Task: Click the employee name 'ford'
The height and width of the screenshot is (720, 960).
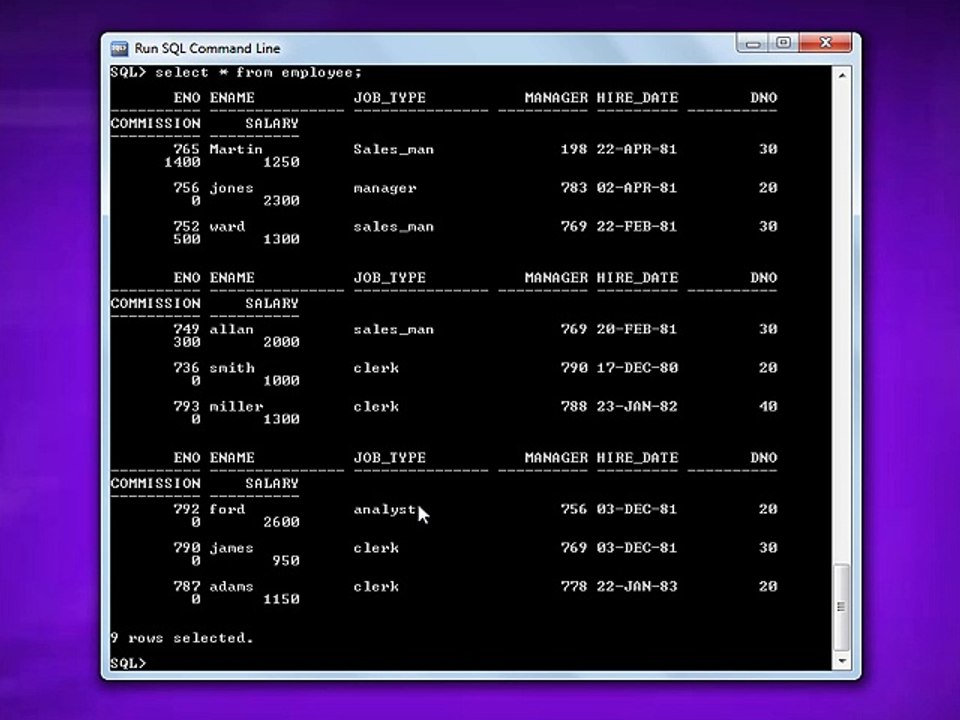Action: click(227, 509)
